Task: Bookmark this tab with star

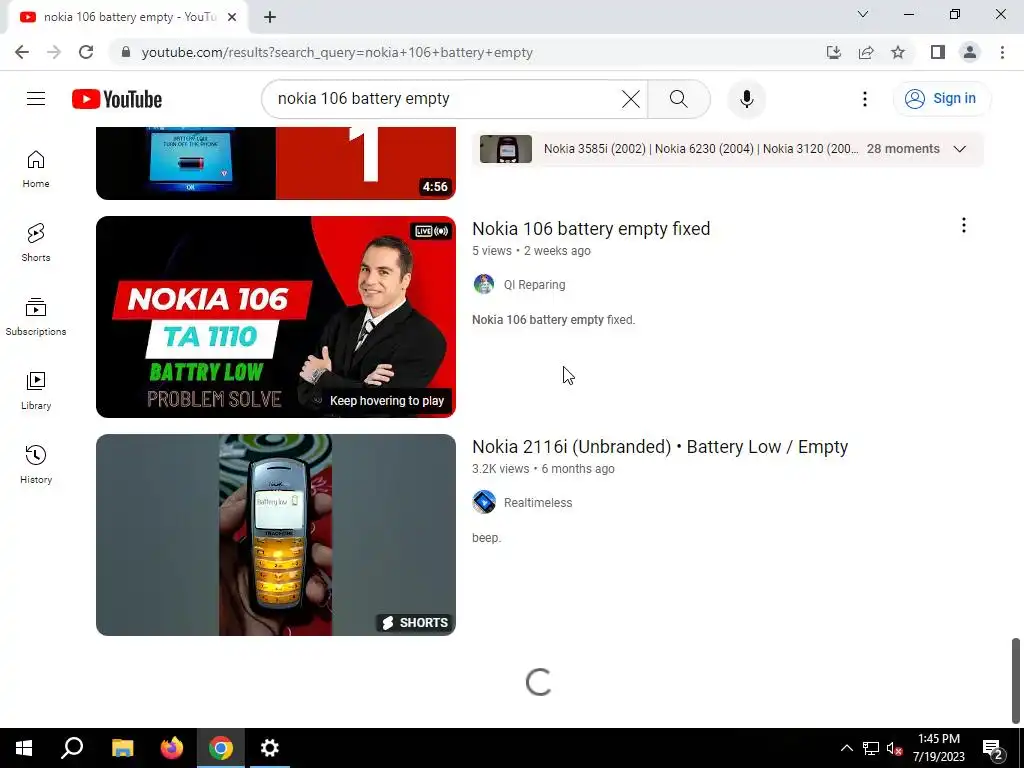Action: (898, 52)
